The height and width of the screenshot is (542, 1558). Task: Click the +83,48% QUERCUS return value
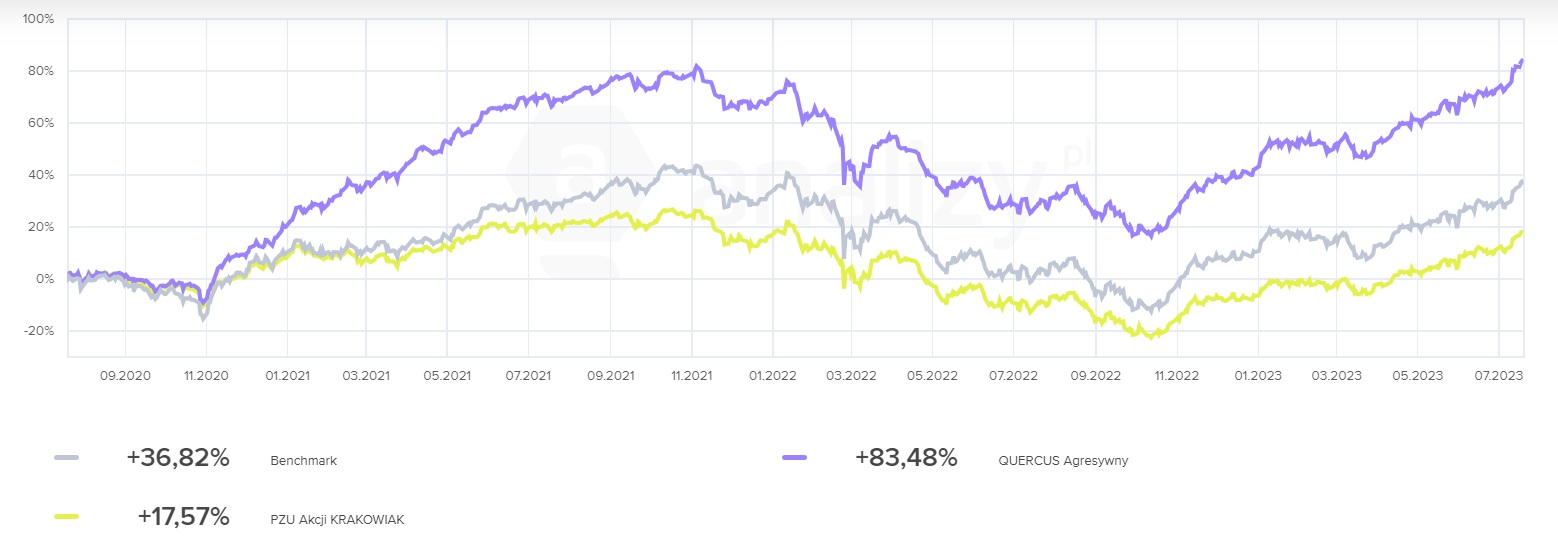point(906,458)
